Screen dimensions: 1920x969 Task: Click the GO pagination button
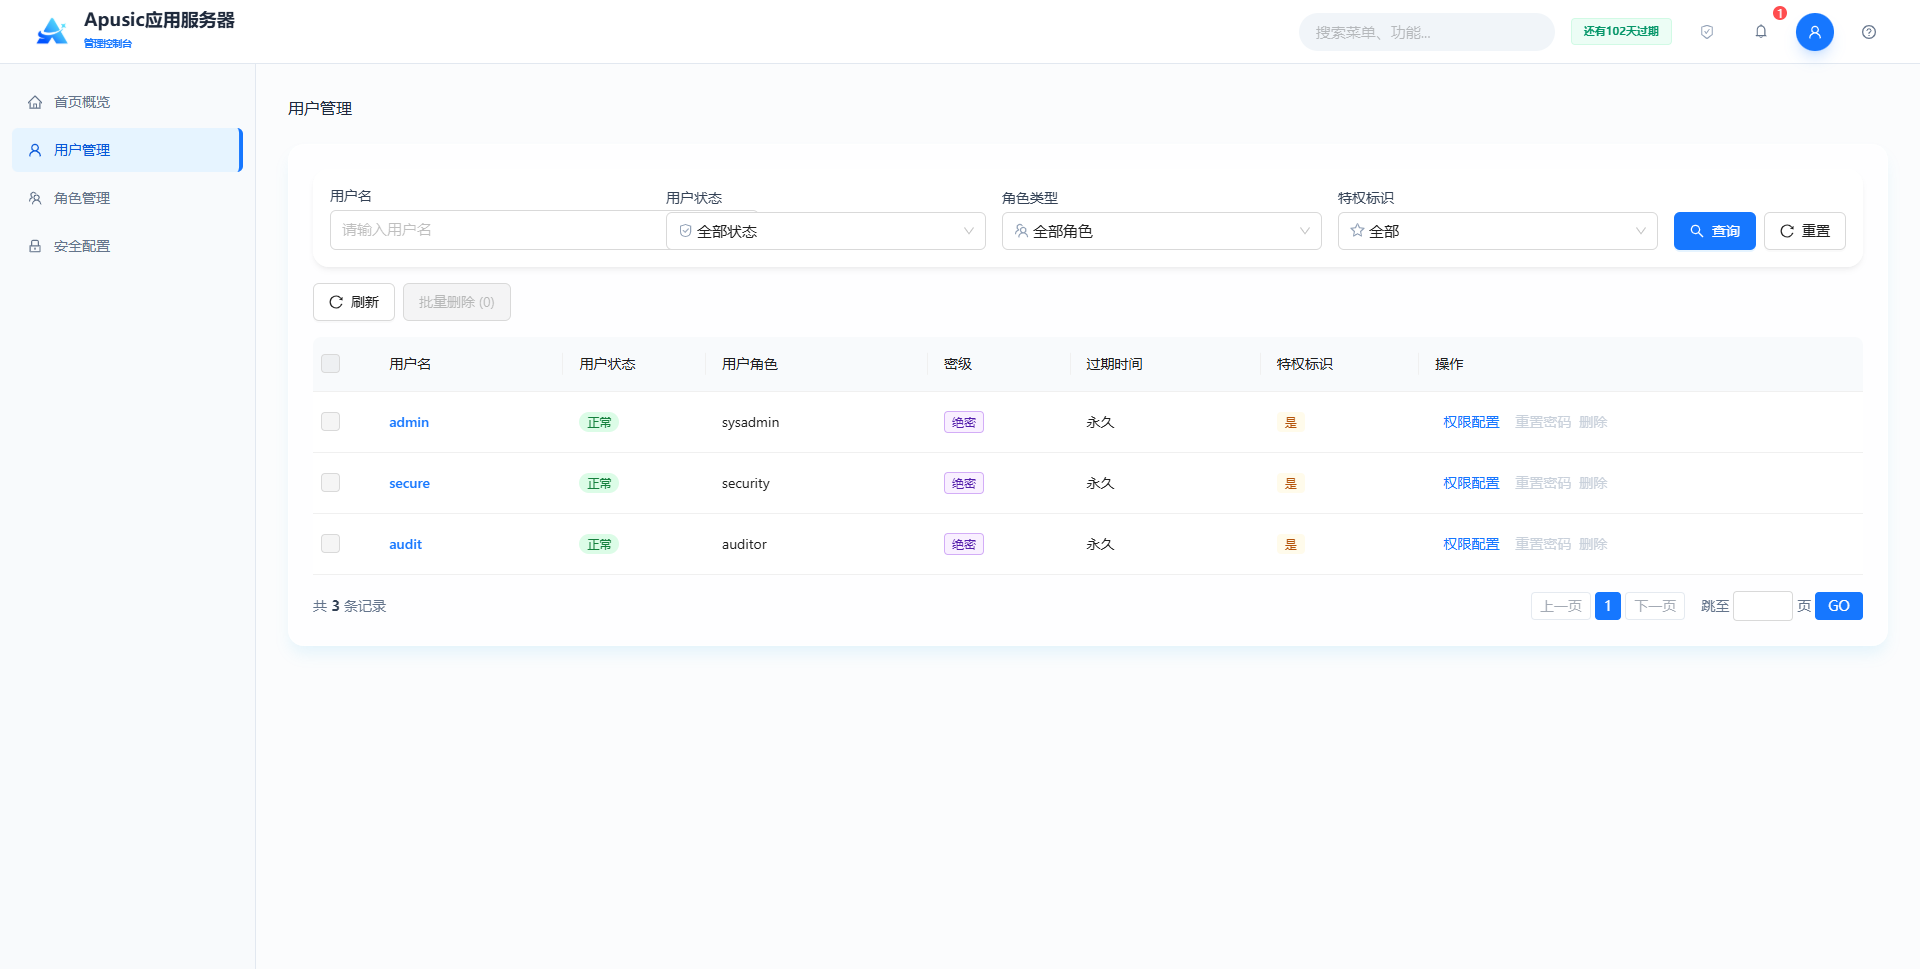pyautogui.click(x=1839, y=606)
